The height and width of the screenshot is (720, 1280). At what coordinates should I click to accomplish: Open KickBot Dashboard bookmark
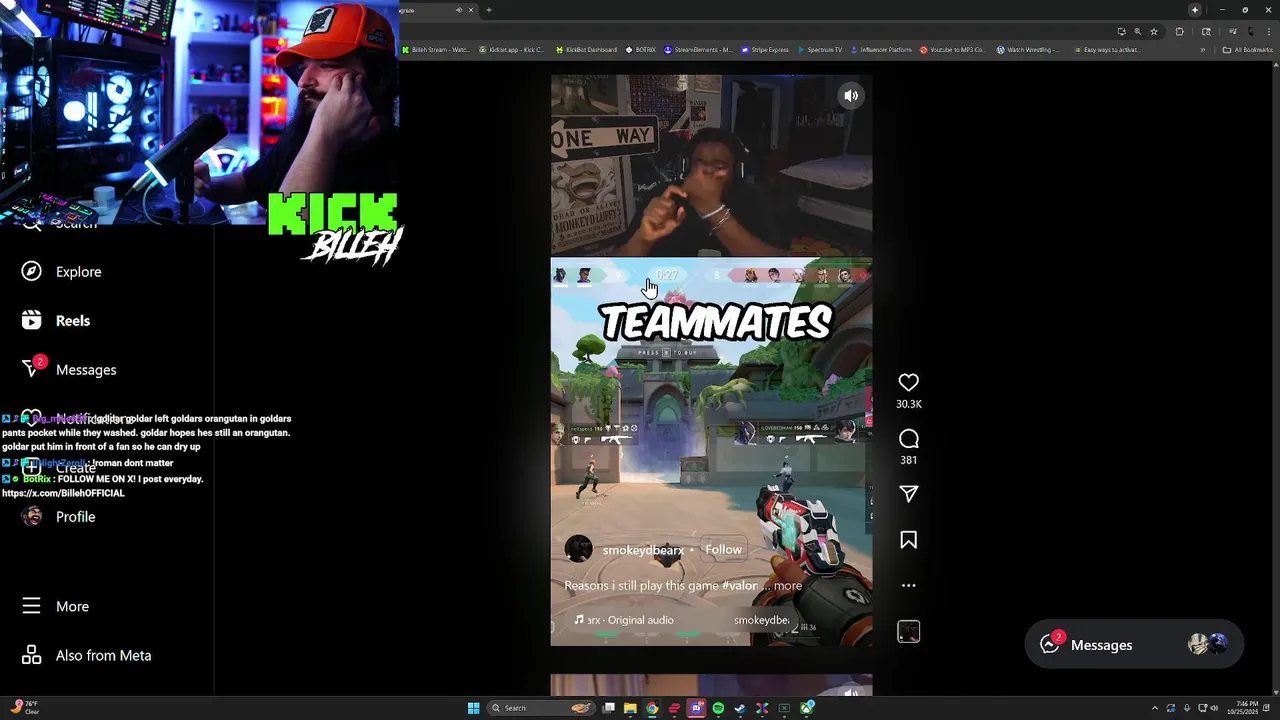coord(586,50)
